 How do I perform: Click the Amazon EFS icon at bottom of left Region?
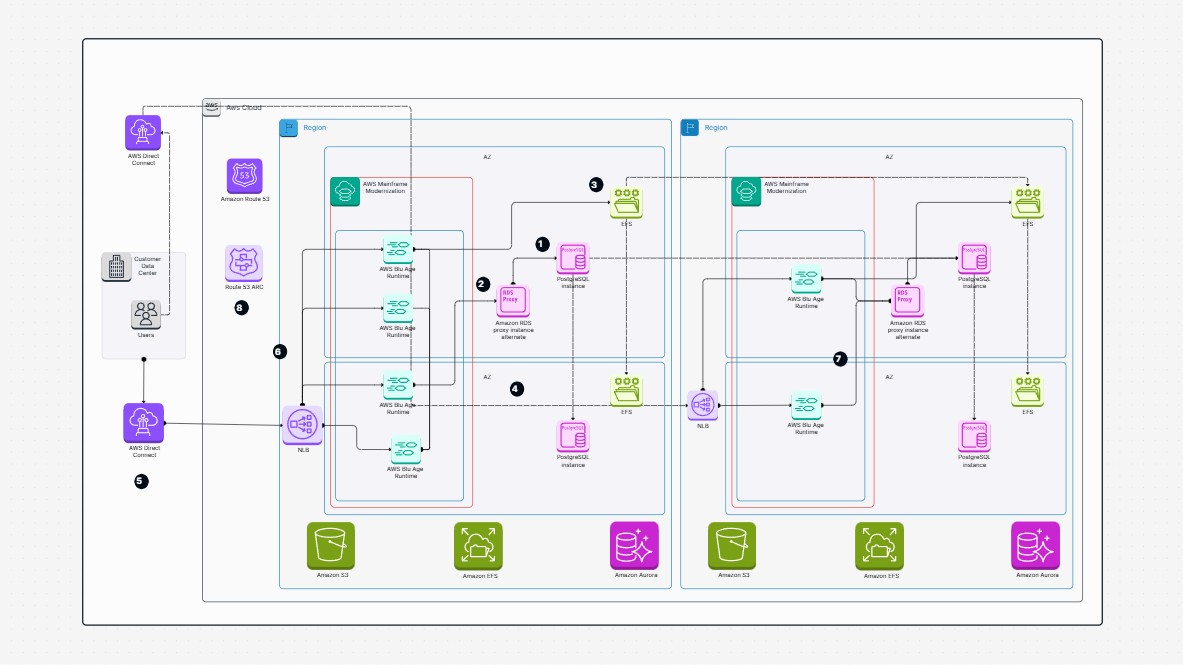click(478, 546)
